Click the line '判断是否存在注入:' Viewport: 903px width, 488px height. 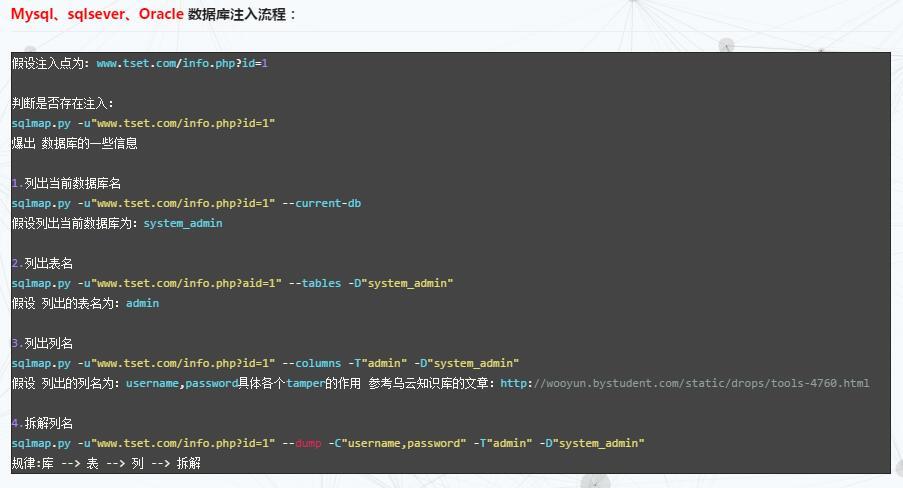[x=63, y=103]
